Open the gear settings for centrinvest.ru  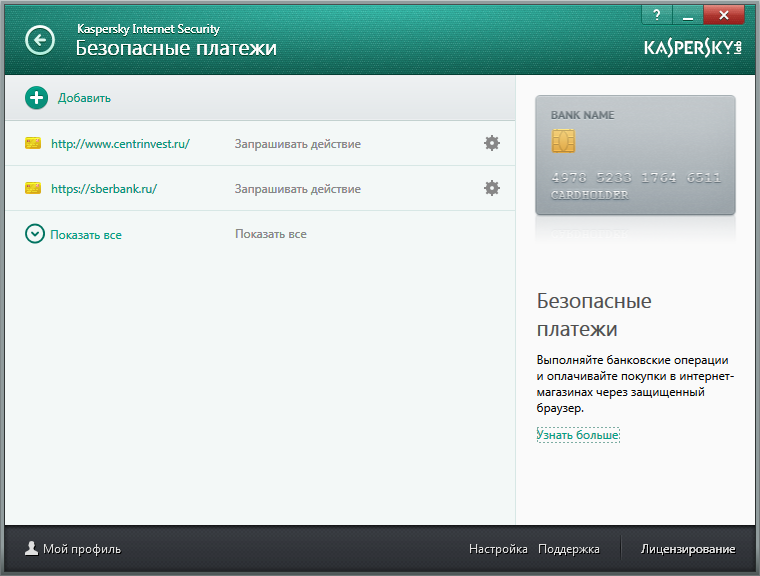click(x=492, y=143)
